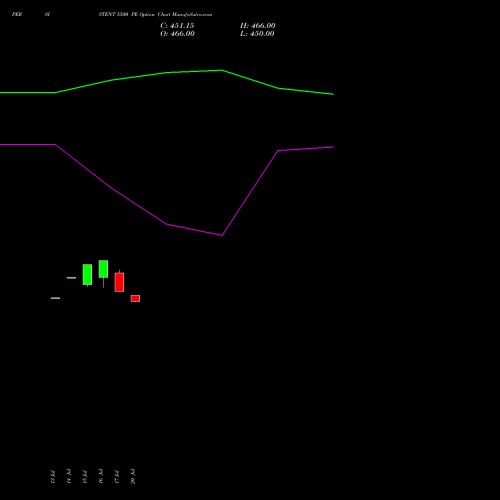This screenshot has height=500, width=500.
Task: Click the PE Option Chart title text
Action: click(156, 14)
